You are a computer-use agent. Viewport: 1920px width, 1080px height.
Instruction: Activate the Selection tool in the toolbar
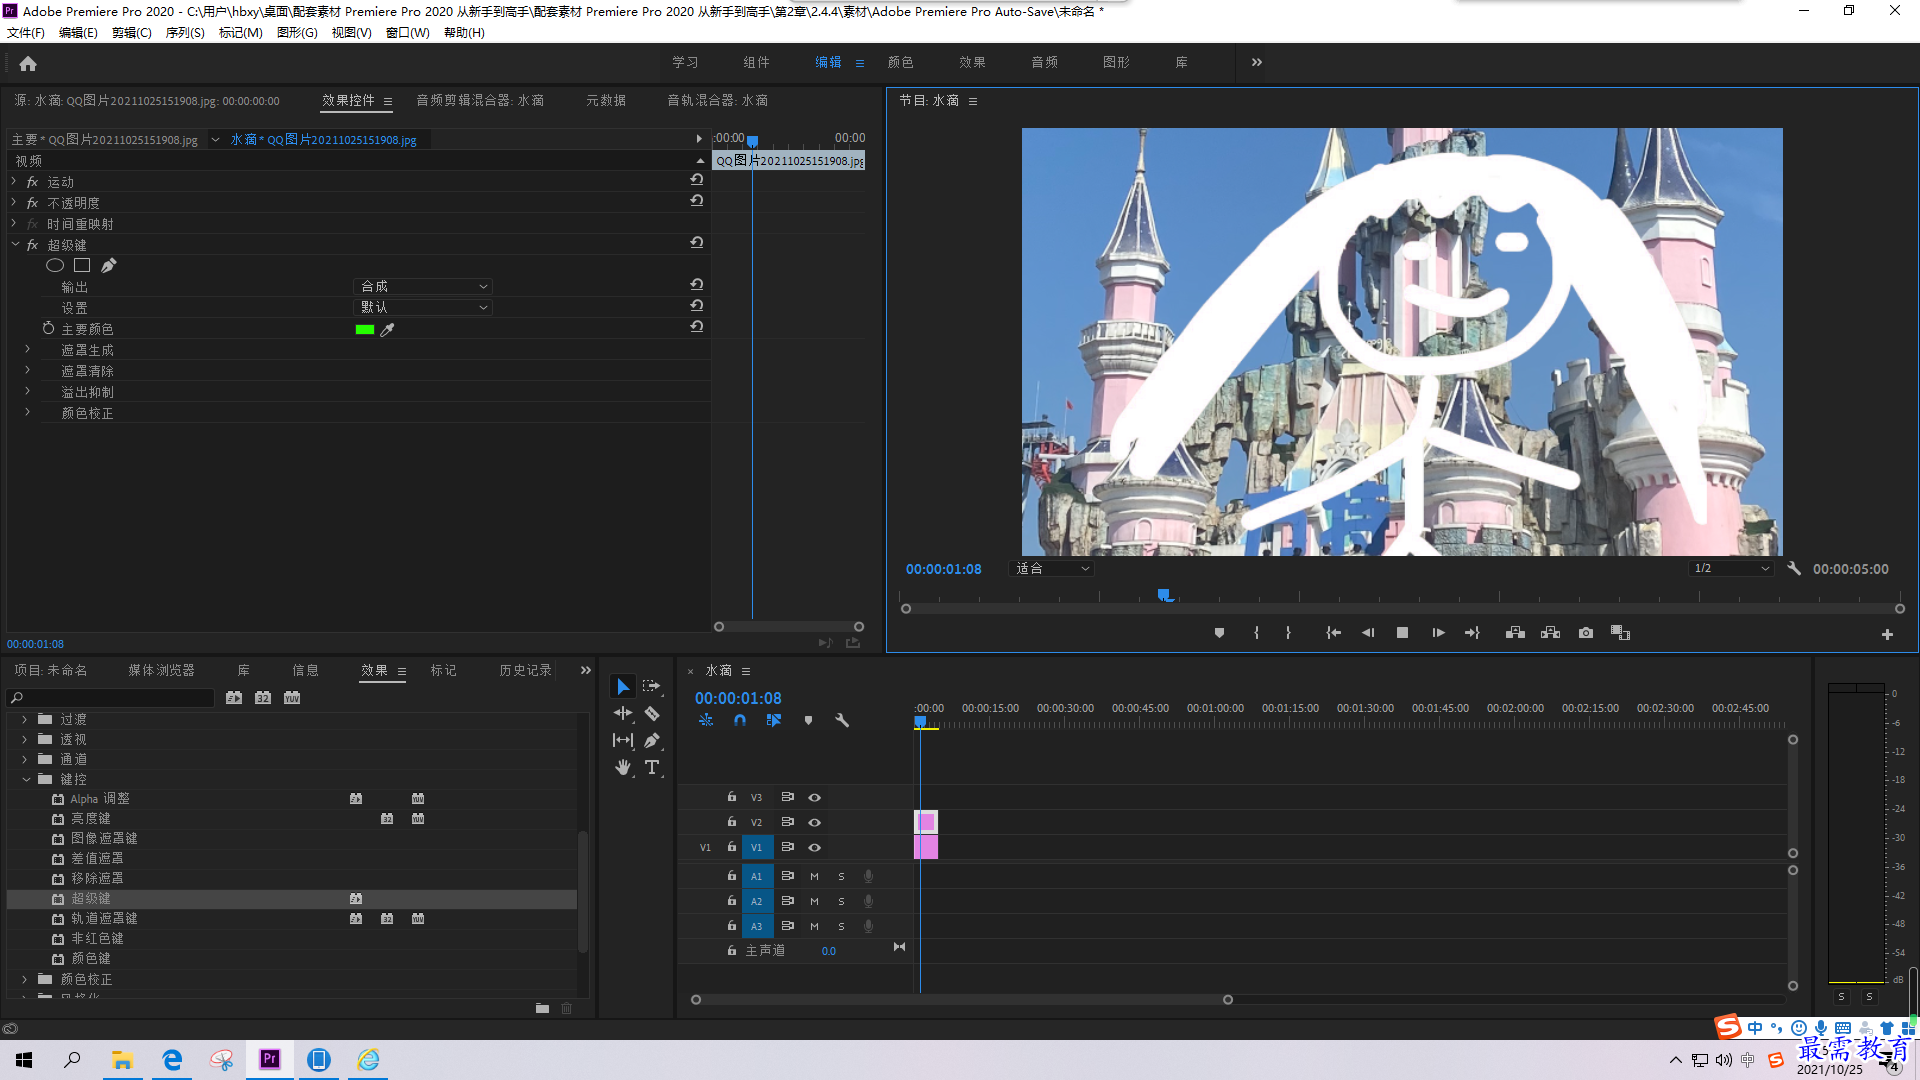pos(623,686)
